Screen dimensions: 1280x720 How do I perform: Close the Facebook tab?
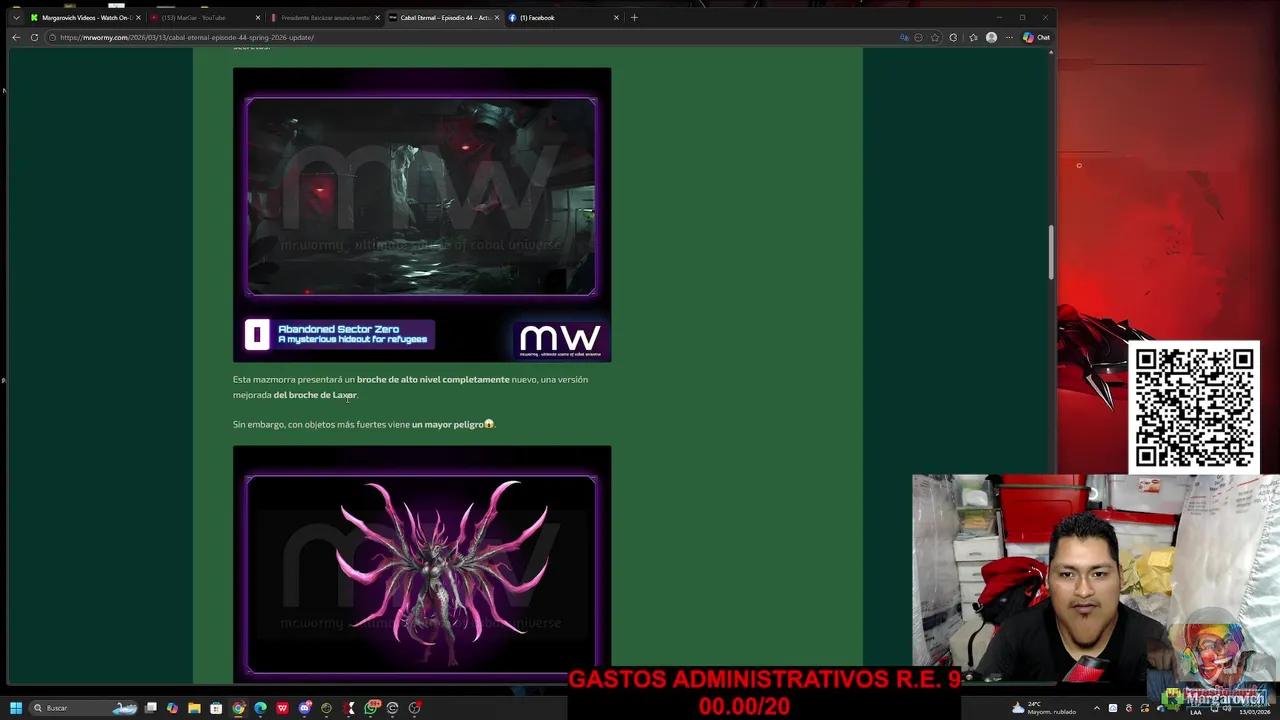click(616, 17)
